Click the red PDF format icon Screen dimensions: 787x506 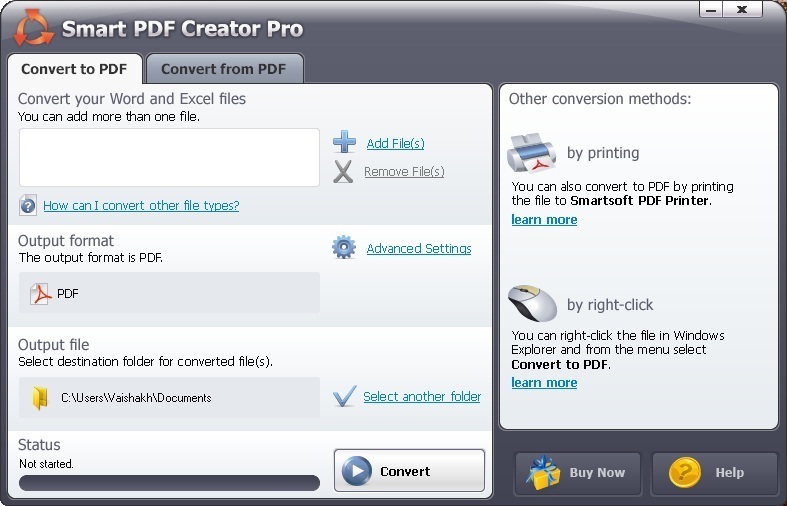[x=40, y=294]
